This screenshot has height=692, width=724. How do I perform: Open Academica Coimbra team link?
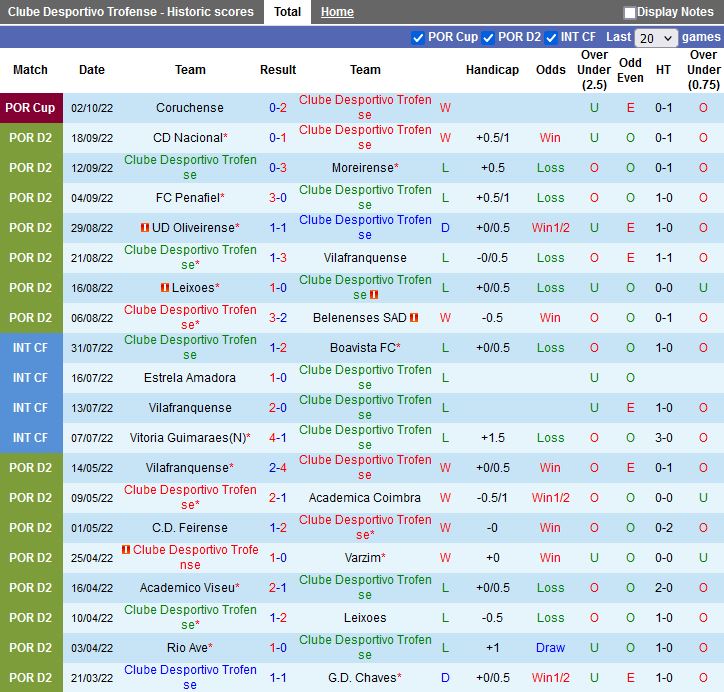pos(365,498)
